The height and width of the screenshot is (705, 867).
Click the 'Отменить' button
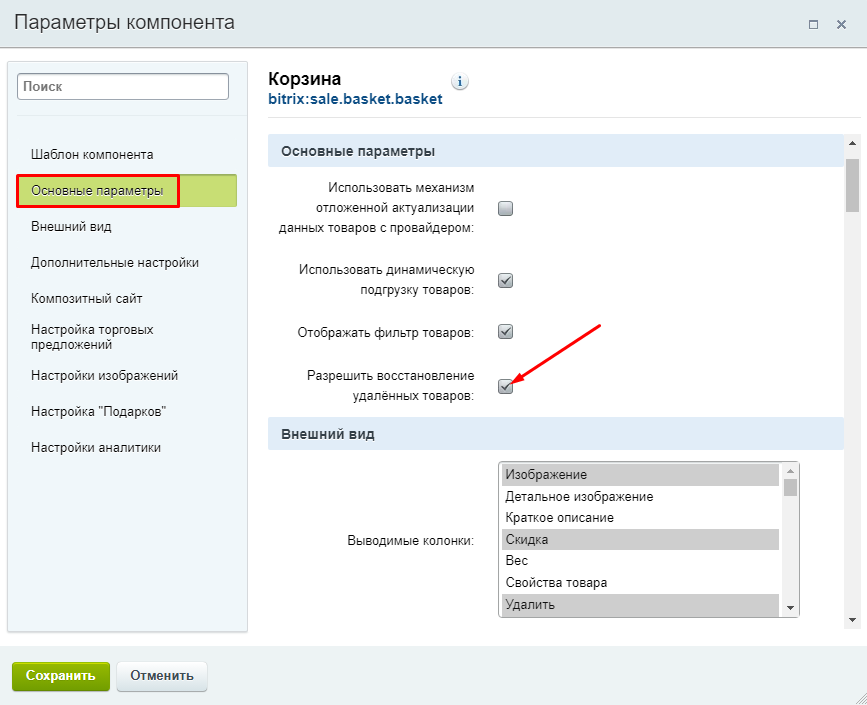pyautogui.click(x=162, y=676)
